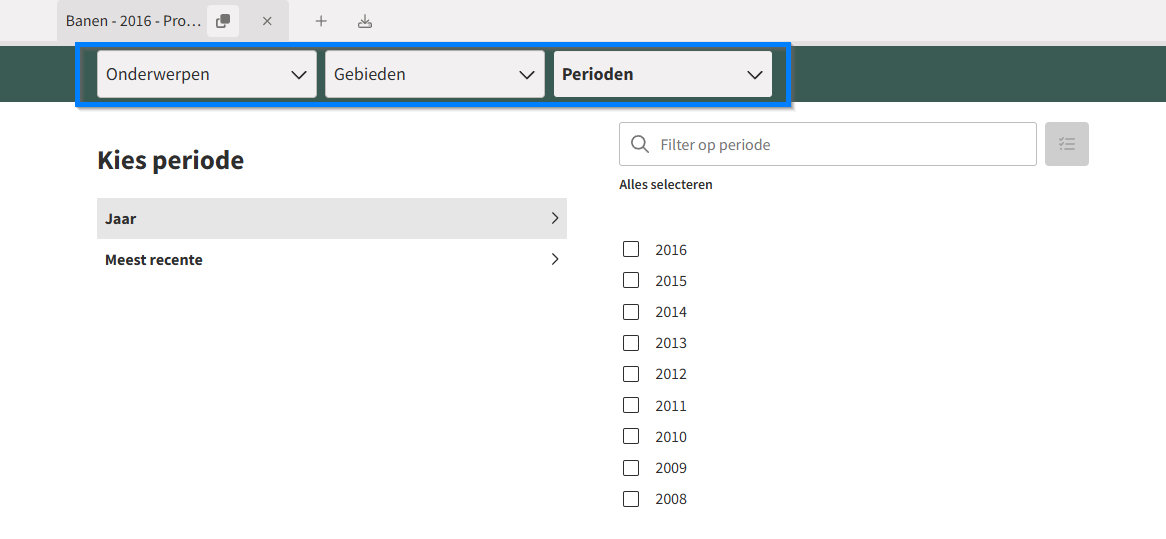
Task: Open the Meest recente category
Action: [332, 259]
